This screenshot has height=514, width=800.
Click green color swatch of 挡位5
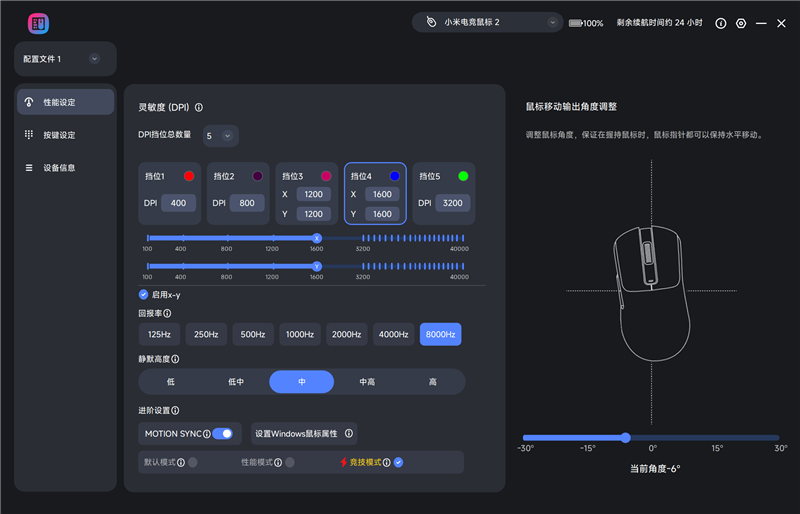463,176
